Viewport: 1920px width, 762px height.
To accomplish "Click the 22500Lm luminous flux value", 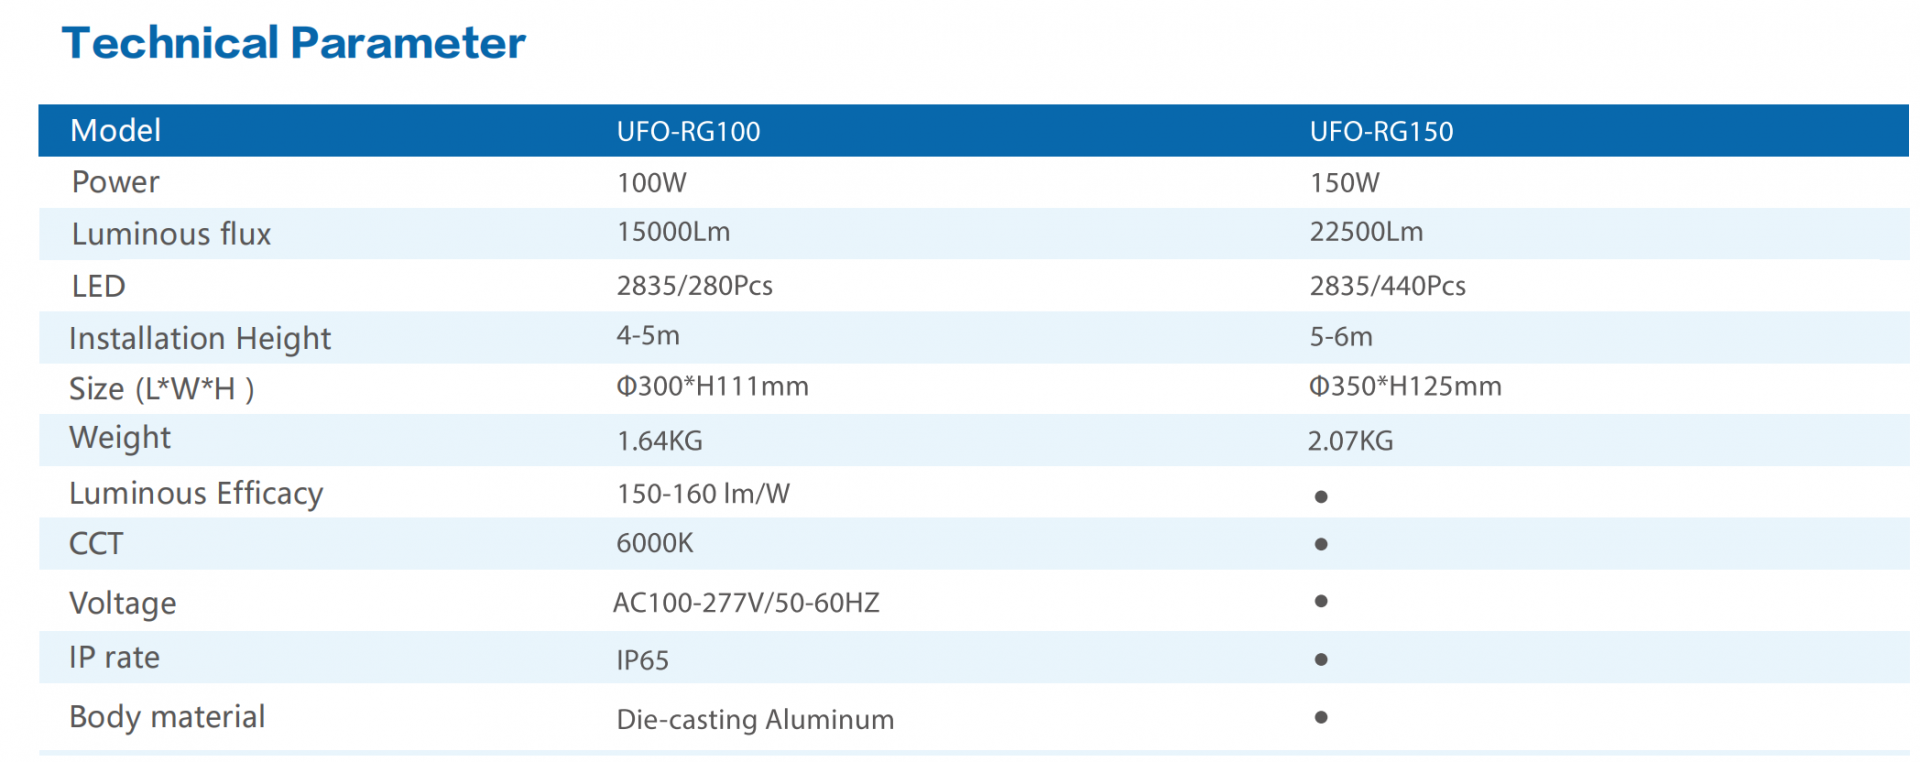I will tap(1366, 232).
